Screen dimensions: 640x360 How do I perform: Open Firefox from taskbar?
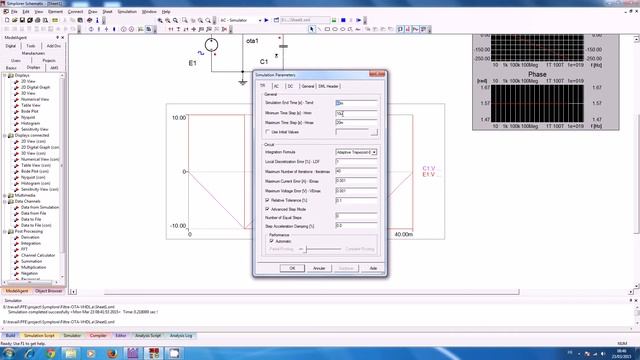tap(112, 353)
